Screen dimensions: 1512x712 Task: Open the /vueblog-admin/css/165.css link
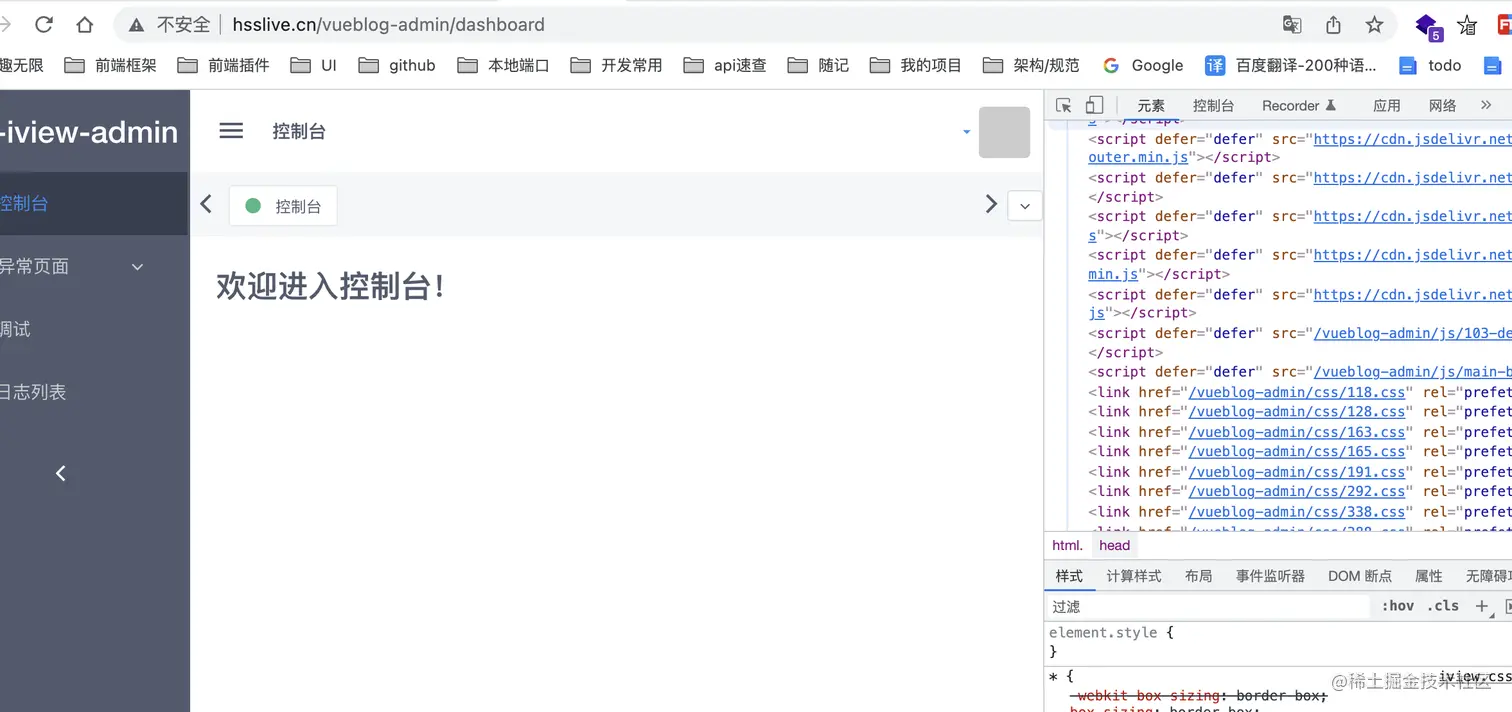(x=1297, y=452)
